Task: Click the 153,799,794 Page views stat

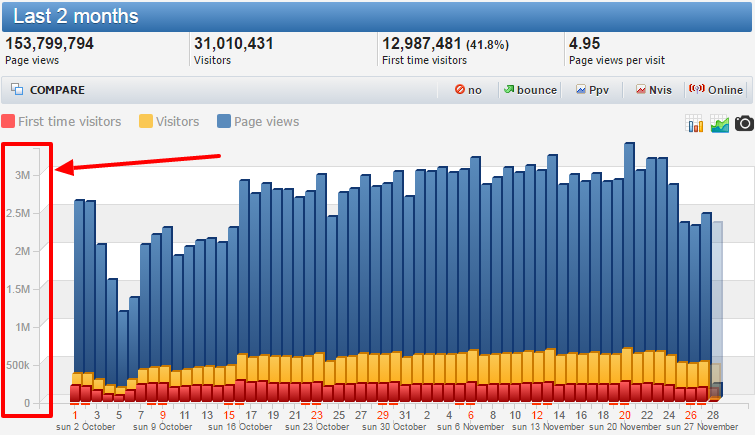Action: coord(50,44)
